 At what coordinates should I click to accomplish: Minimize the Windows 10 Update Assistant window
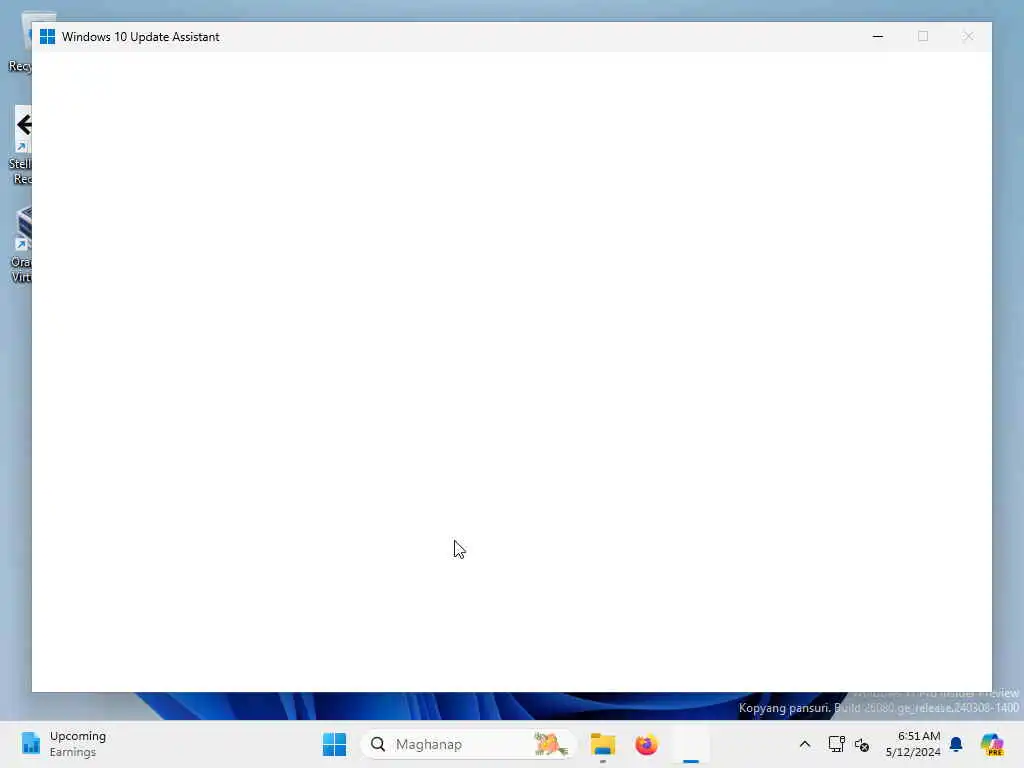click(x=878, y=37)
